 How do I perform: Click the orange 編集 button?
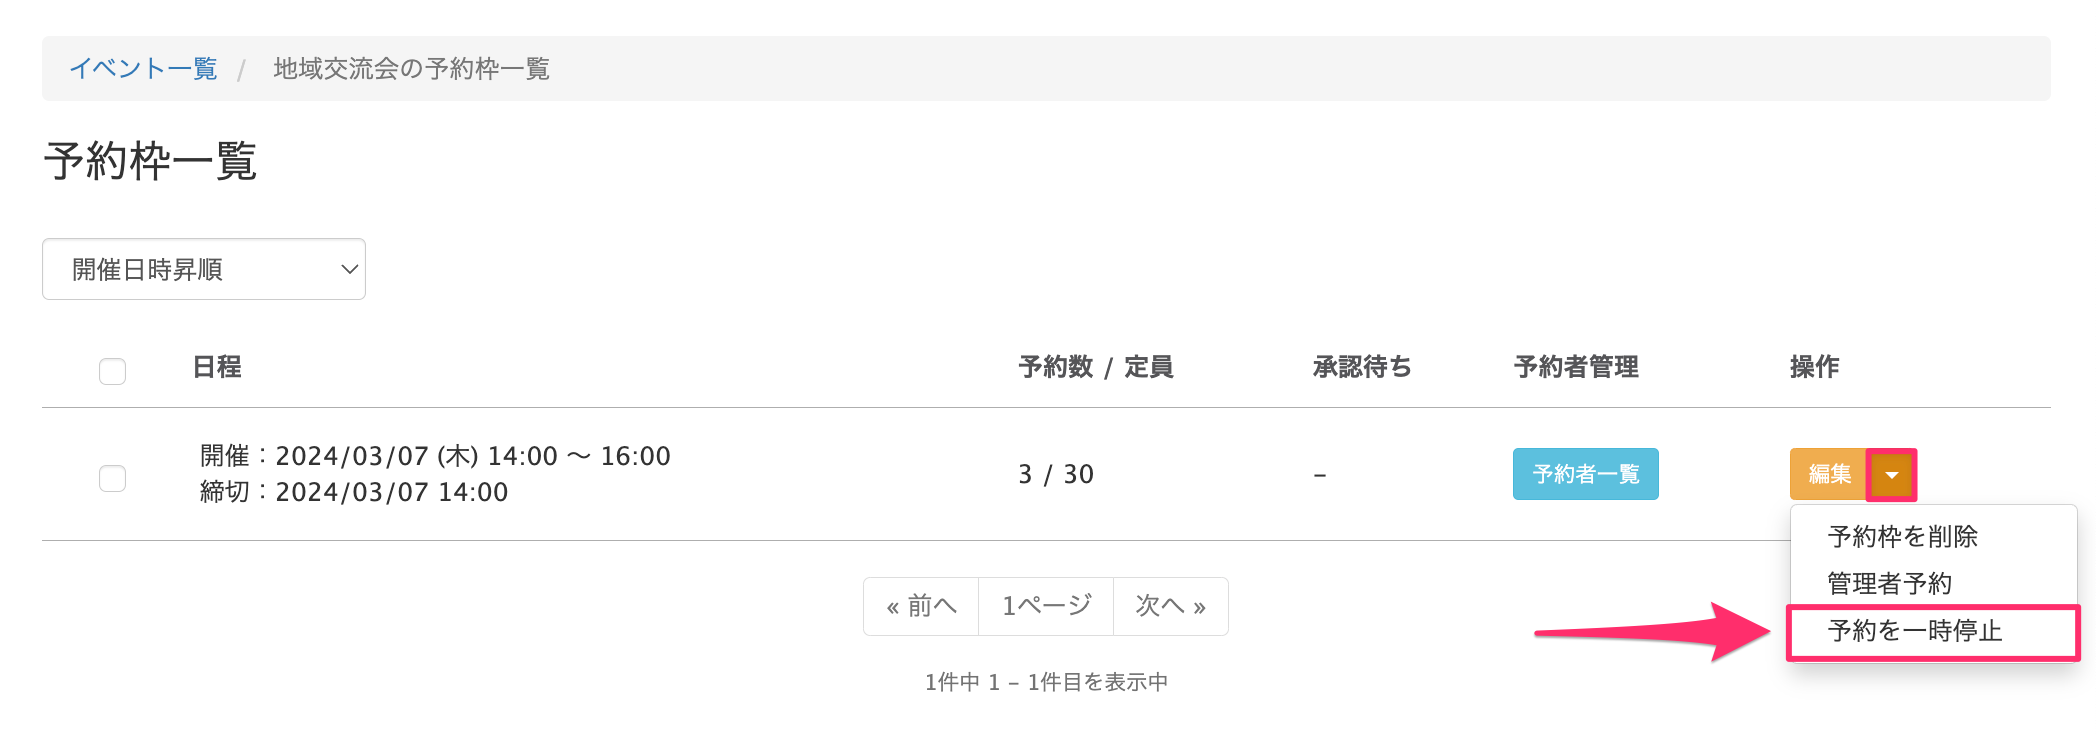pyautogui.click(x=1829, y=474)
